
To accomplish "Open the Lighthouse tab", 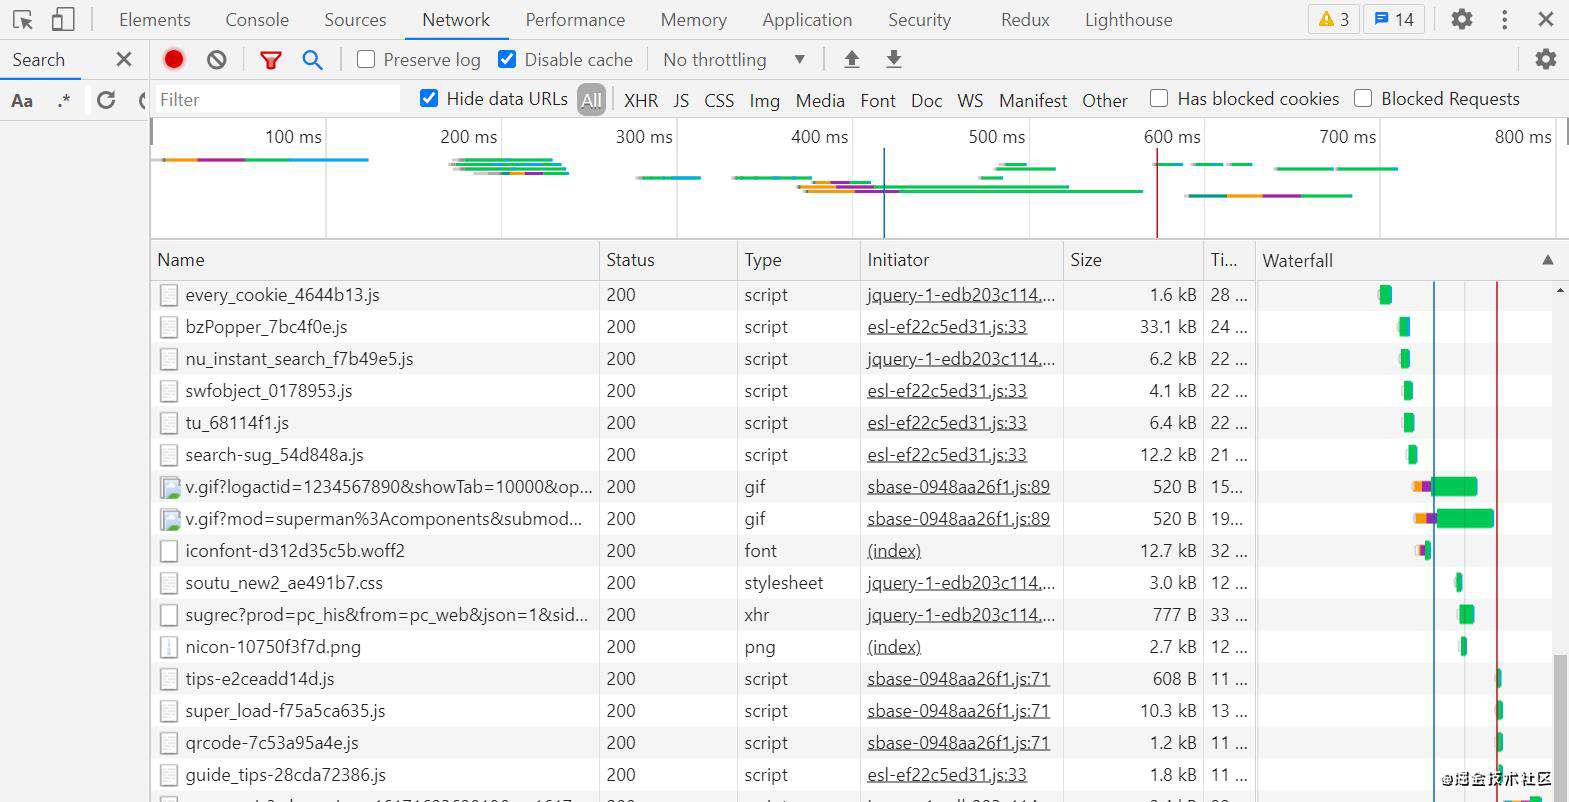I will 1128,20.
